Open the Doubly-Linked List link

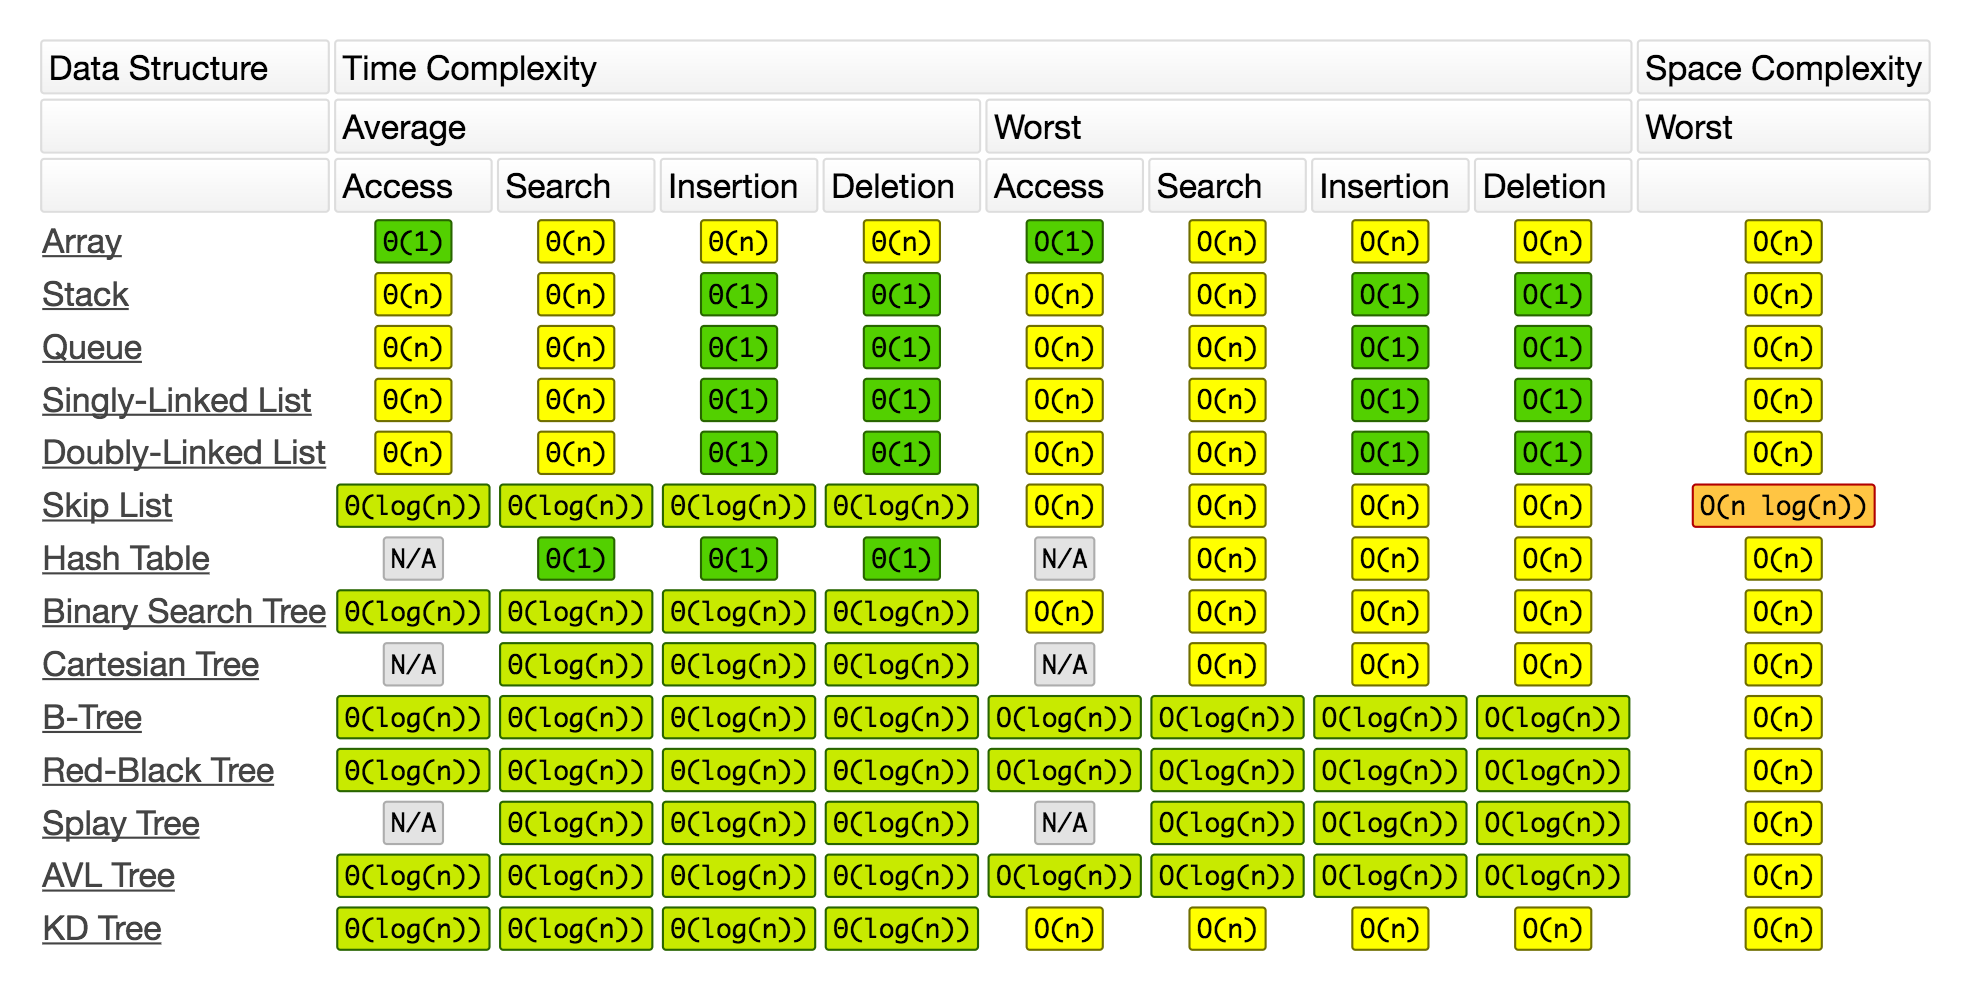[x=184, y=453]
